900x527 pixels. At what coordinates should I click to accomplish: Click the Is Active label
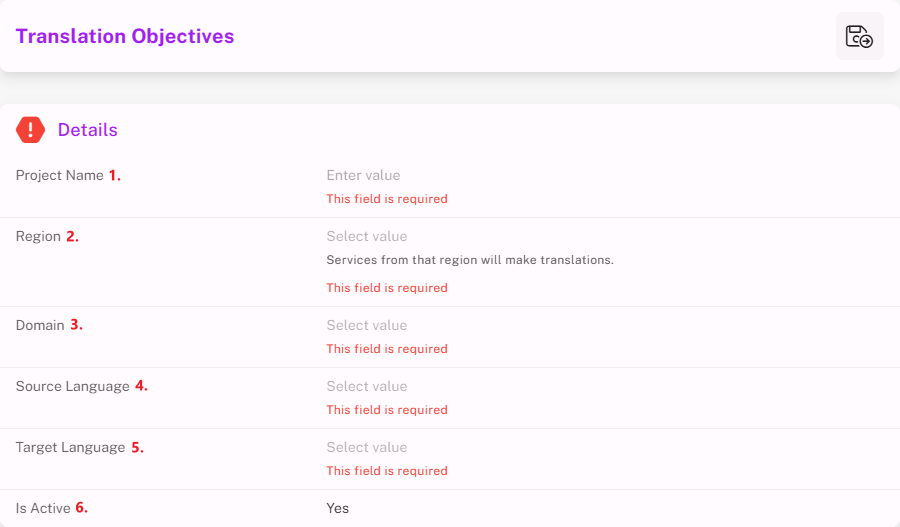click(43, 509)
